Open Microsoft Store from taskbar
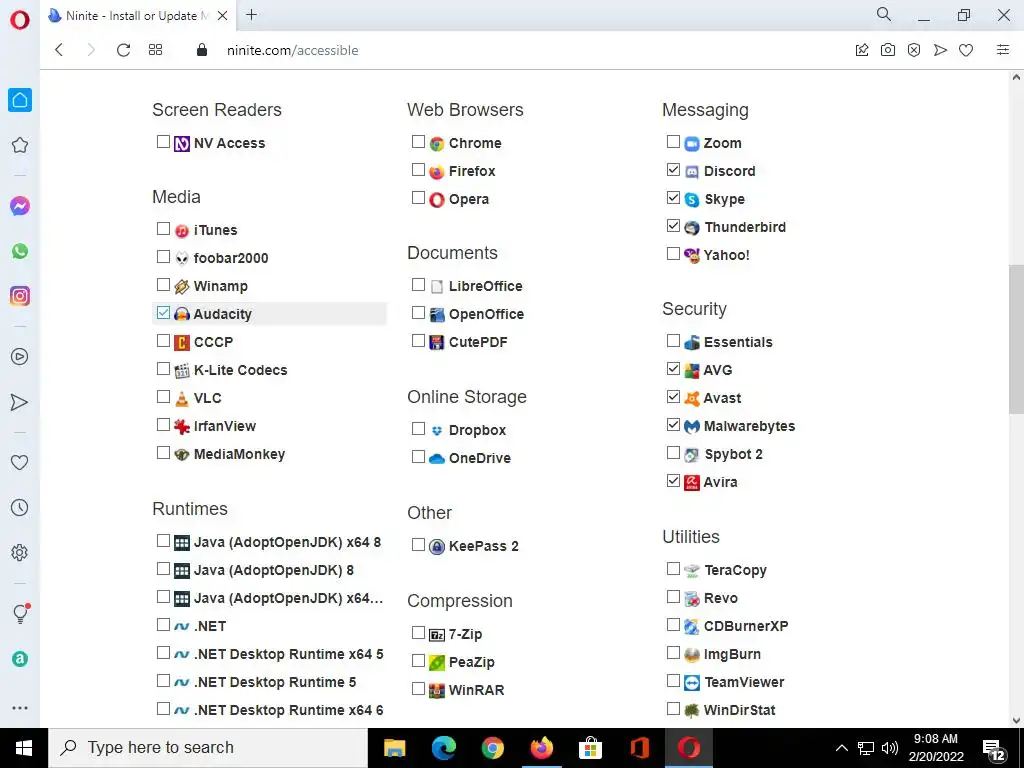Viewport: 1024px width, 768px height. (590, 748)
